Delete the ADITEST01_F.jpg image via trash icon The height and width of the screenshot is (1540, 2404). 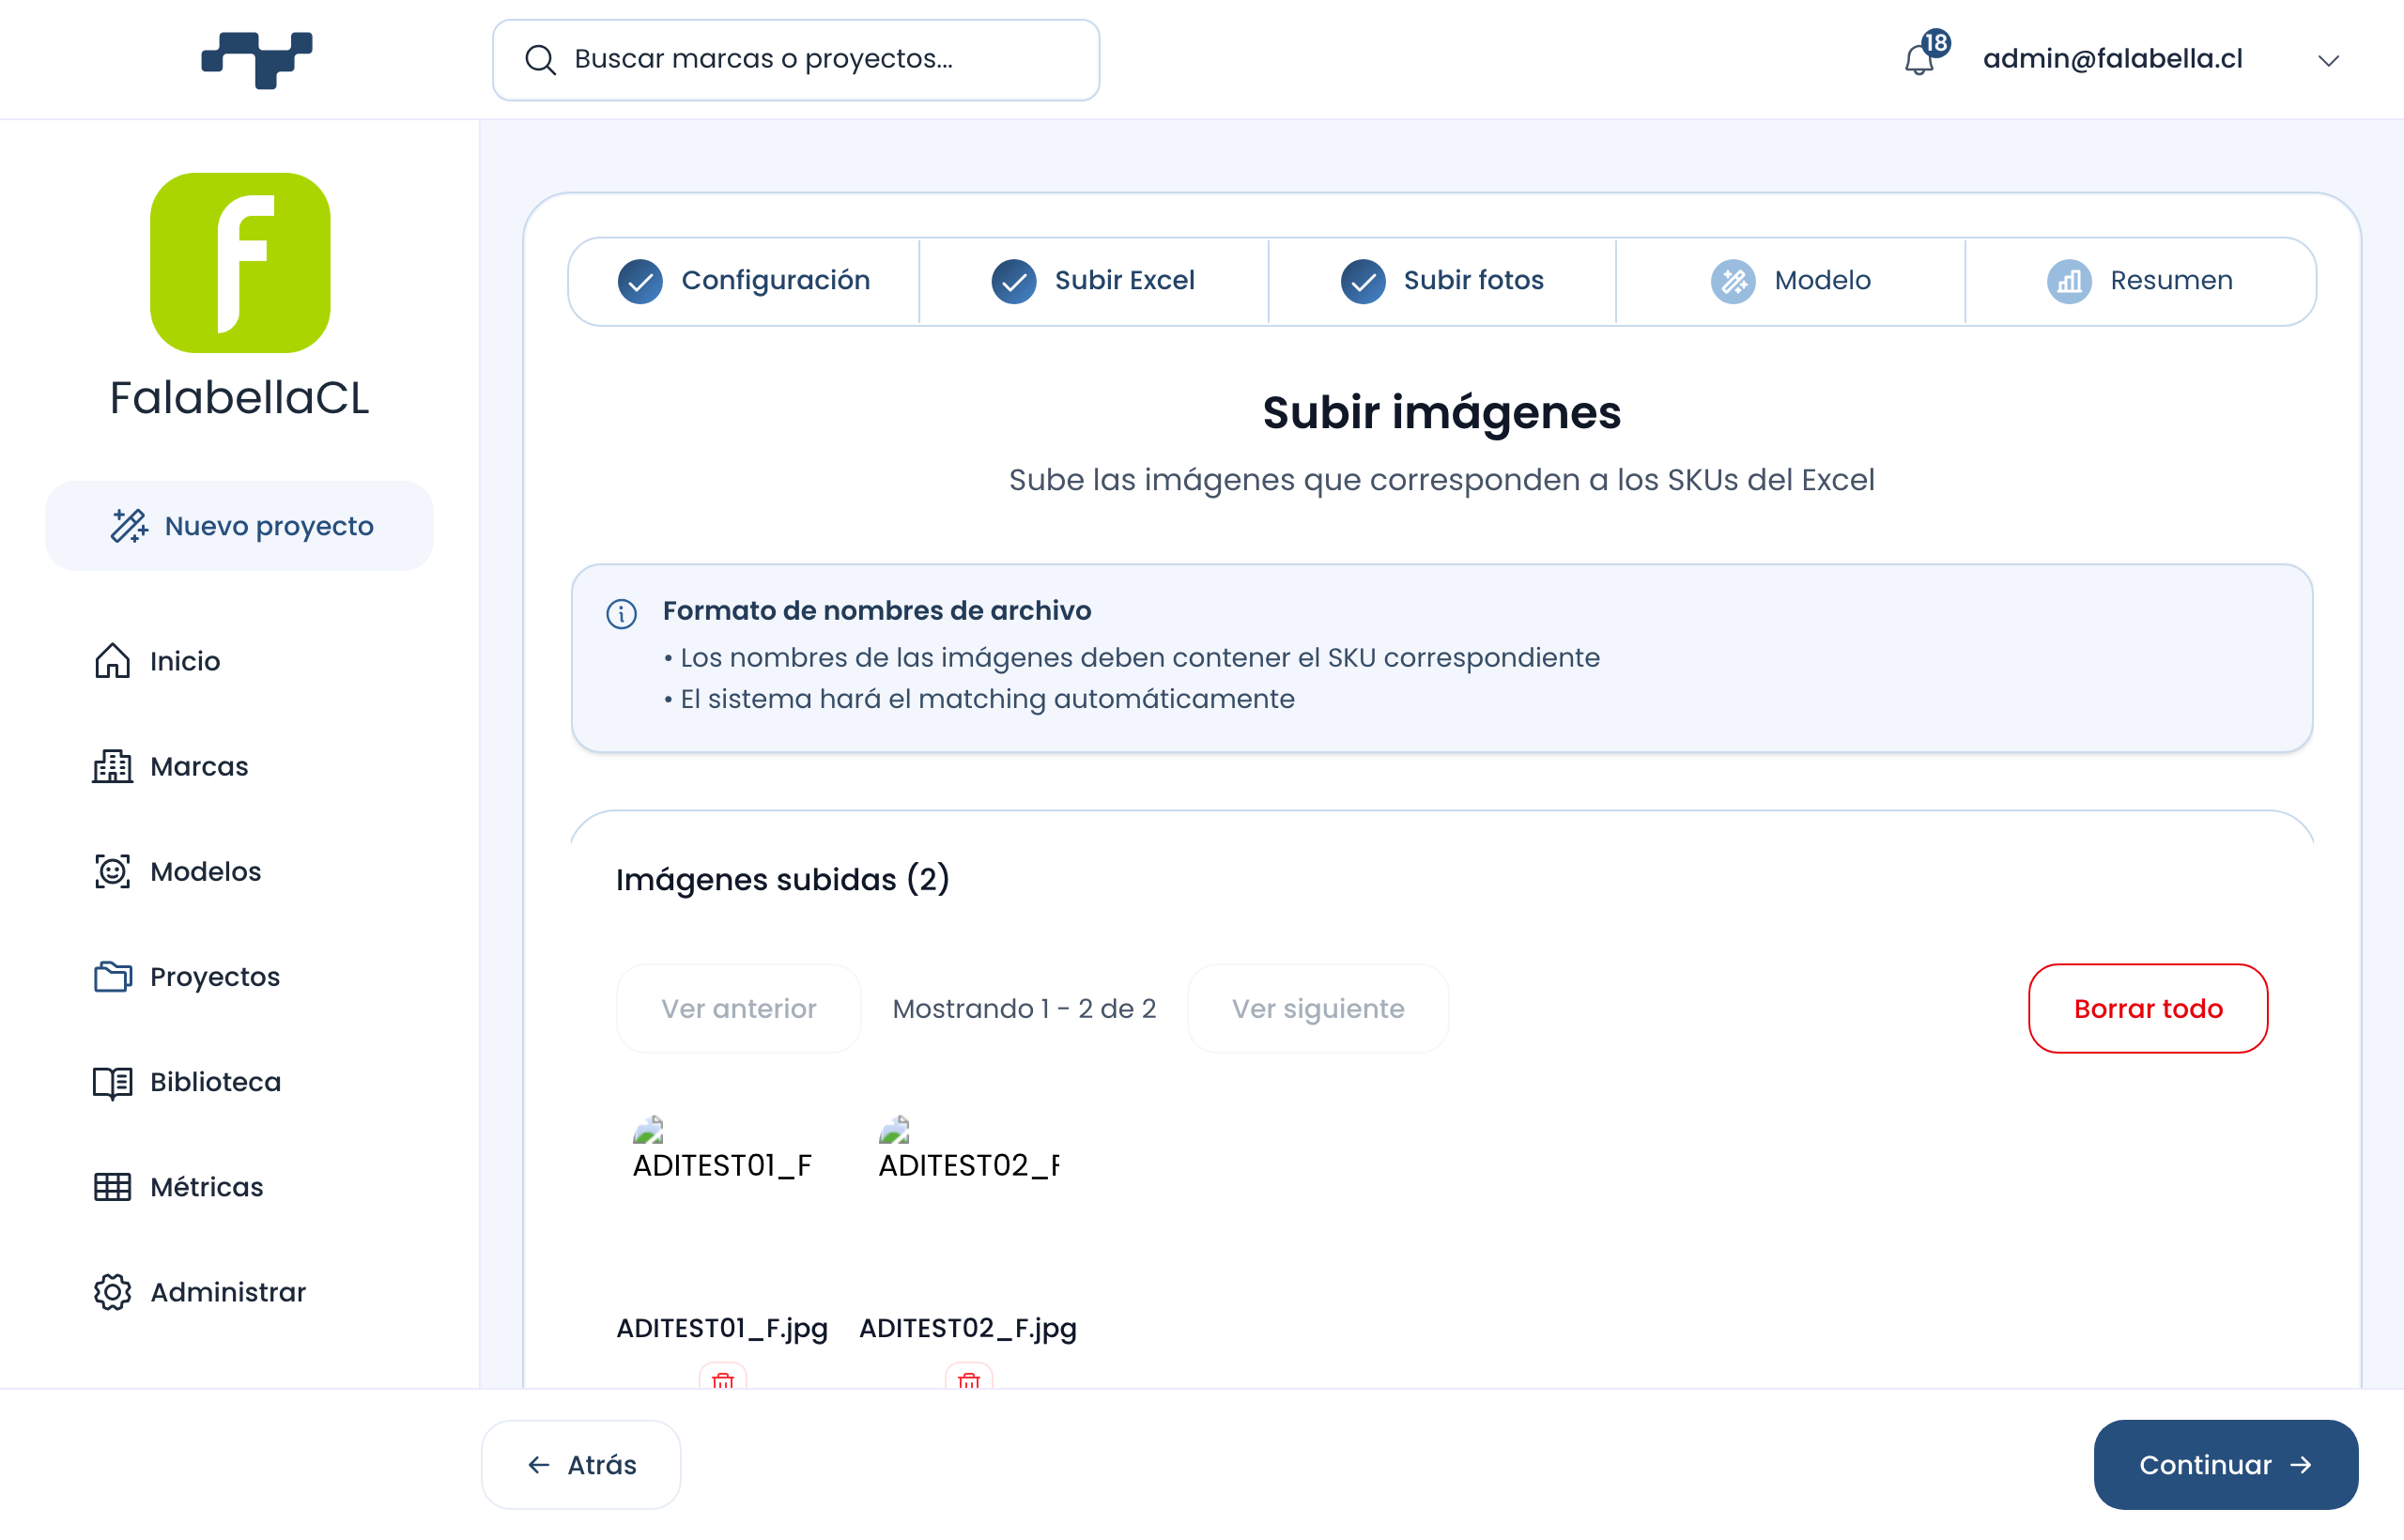pyautogui.click(x=723, y=1376)
